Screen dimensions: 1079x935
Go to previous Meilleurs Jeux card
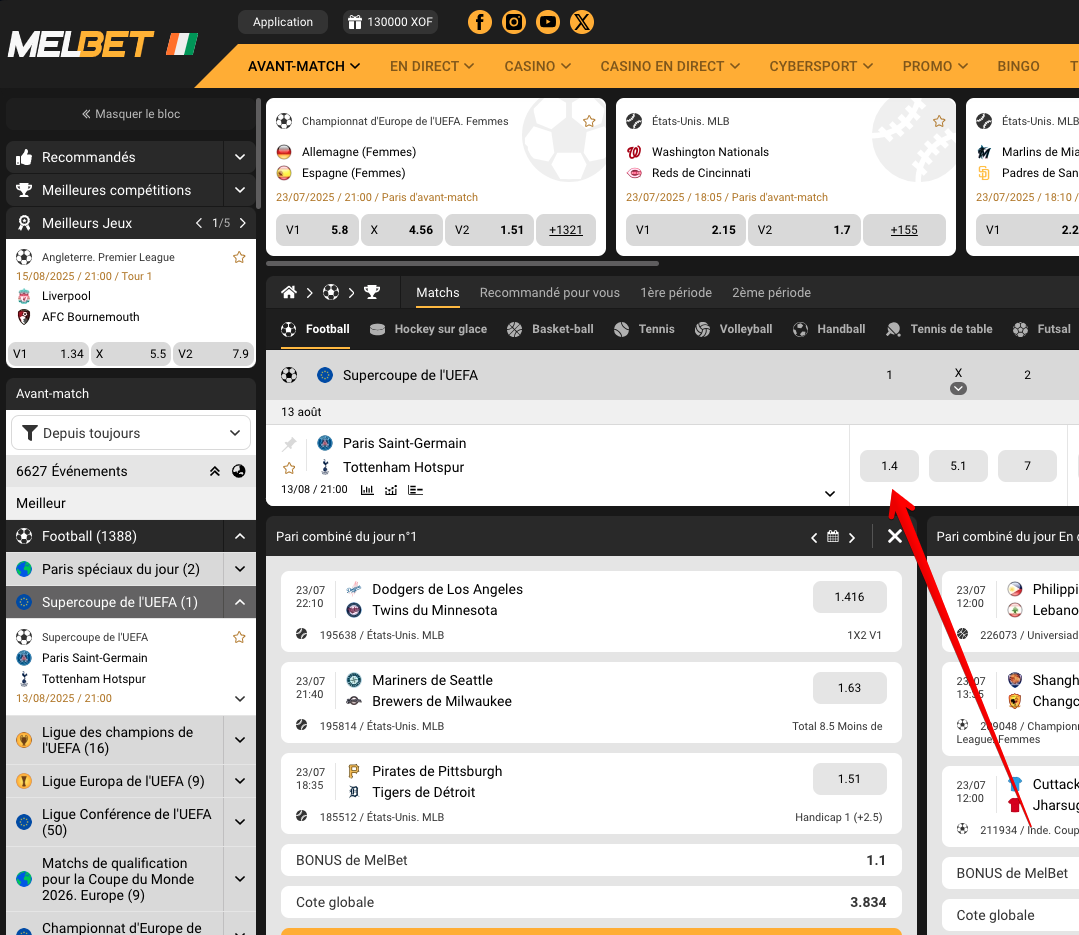pos(199,223)
